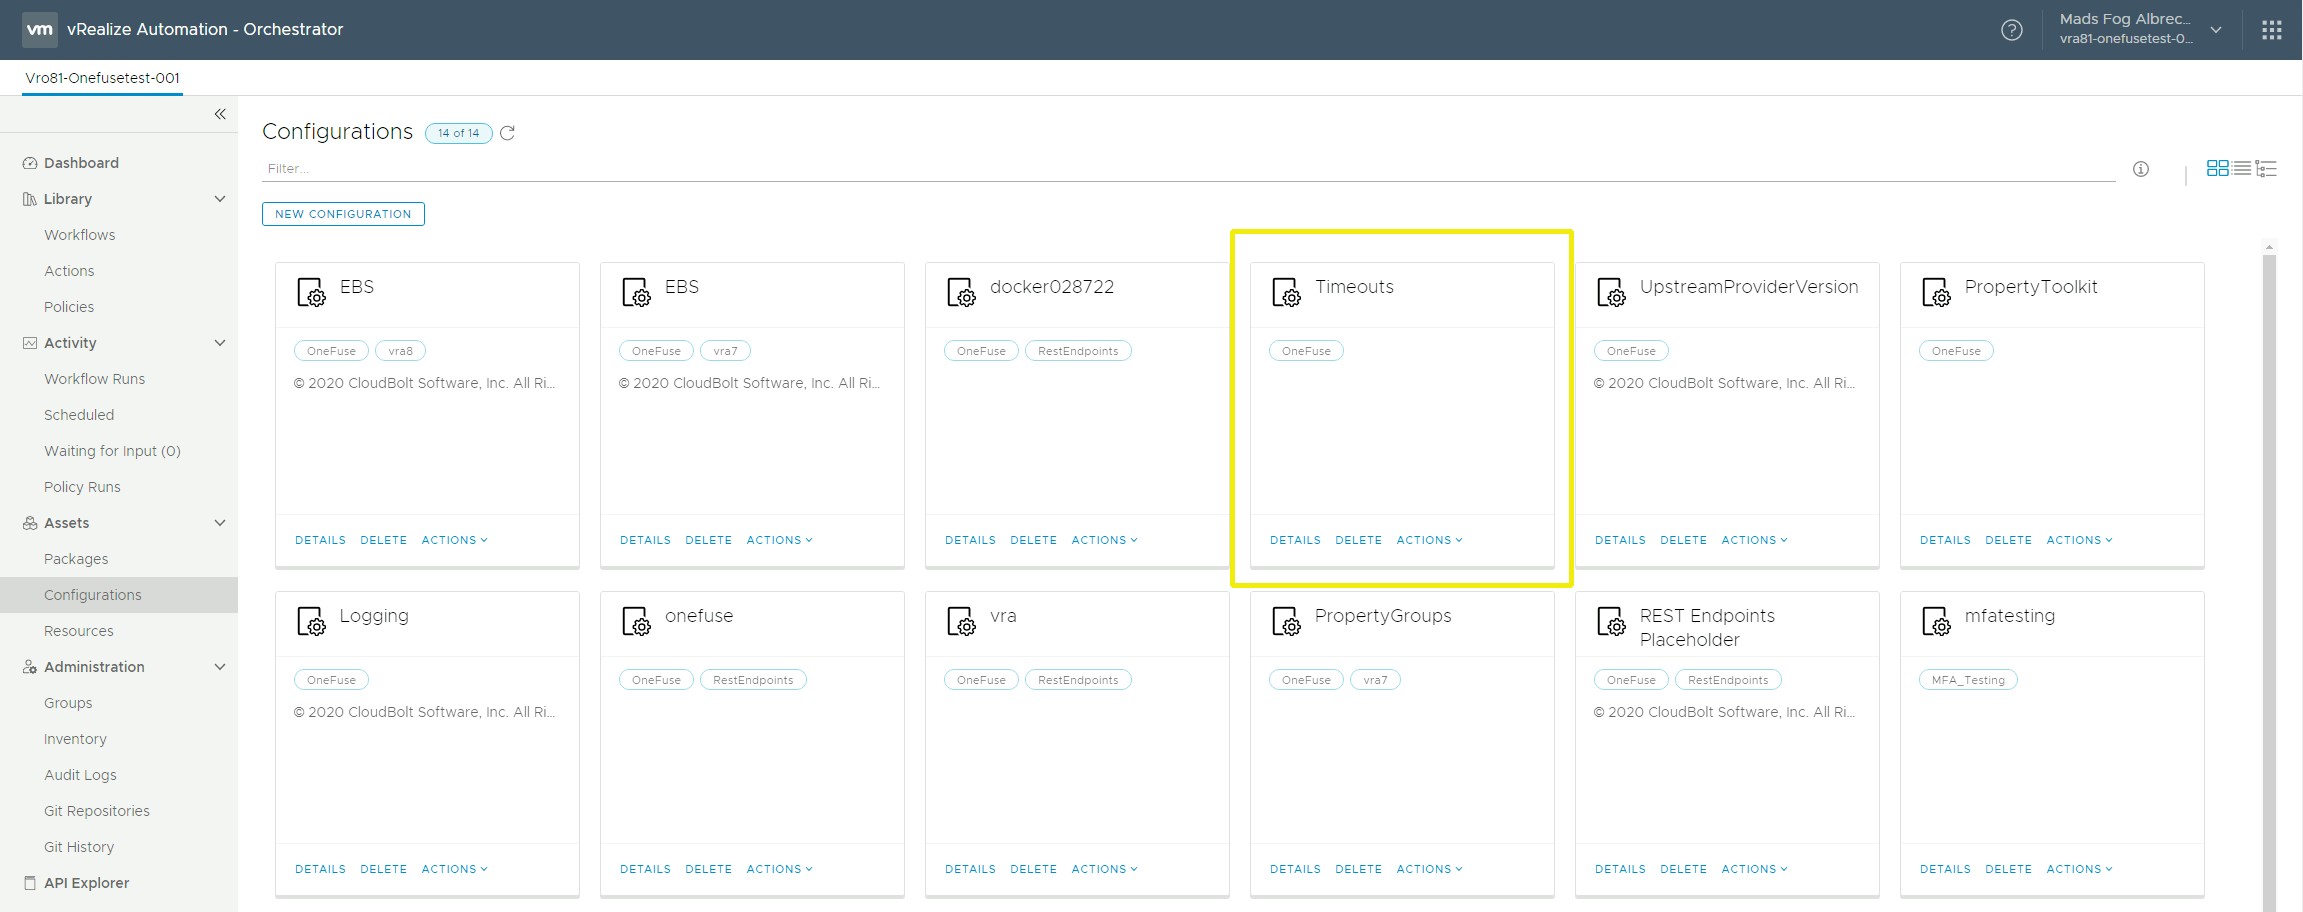Click the UpstreamProviderVersion configuration icon
Viewport: 2303px width, 912px height.
(1611, 292)
